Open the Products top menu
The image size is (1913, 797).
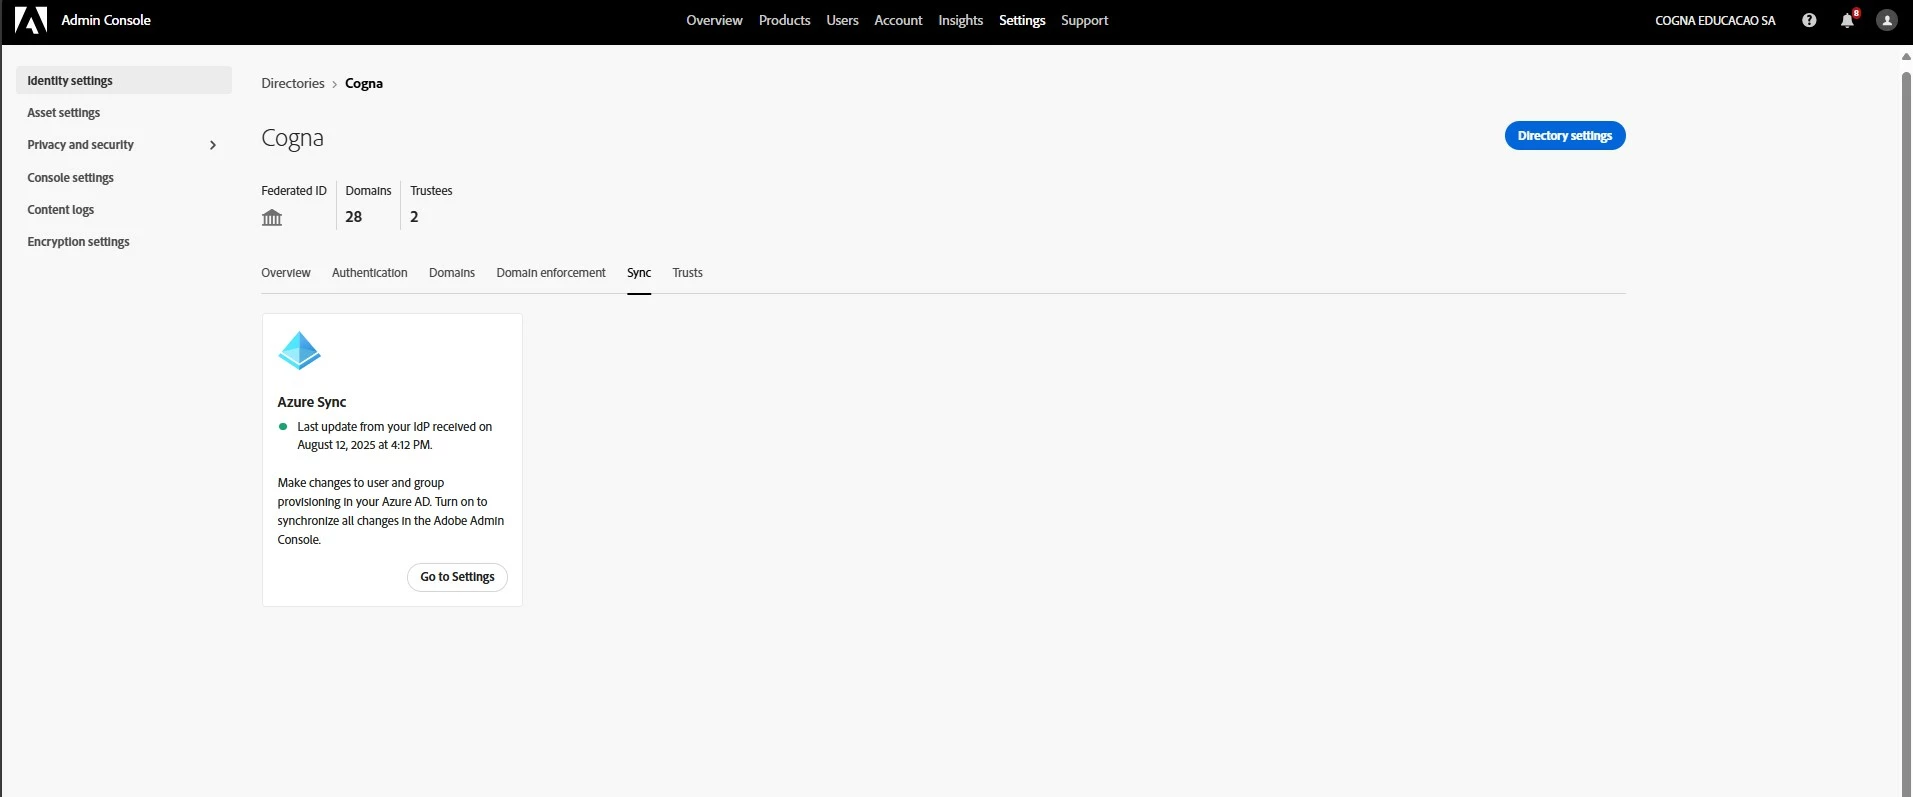point(784,20)
